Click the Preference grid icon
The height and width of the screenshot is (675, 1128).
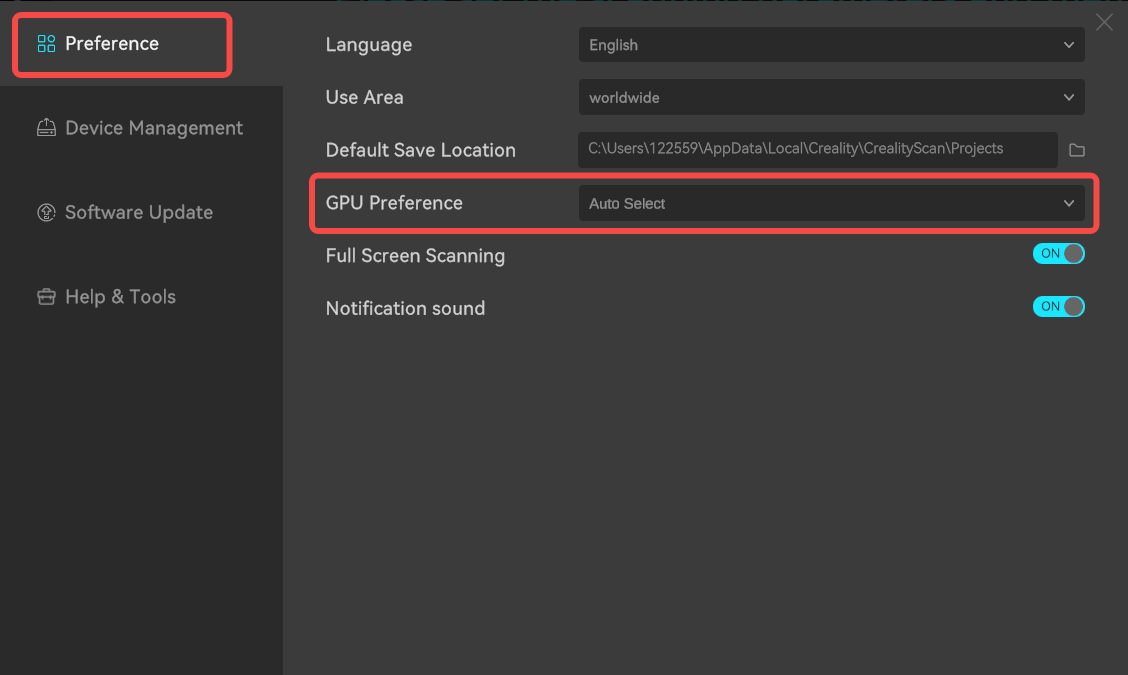46,44
